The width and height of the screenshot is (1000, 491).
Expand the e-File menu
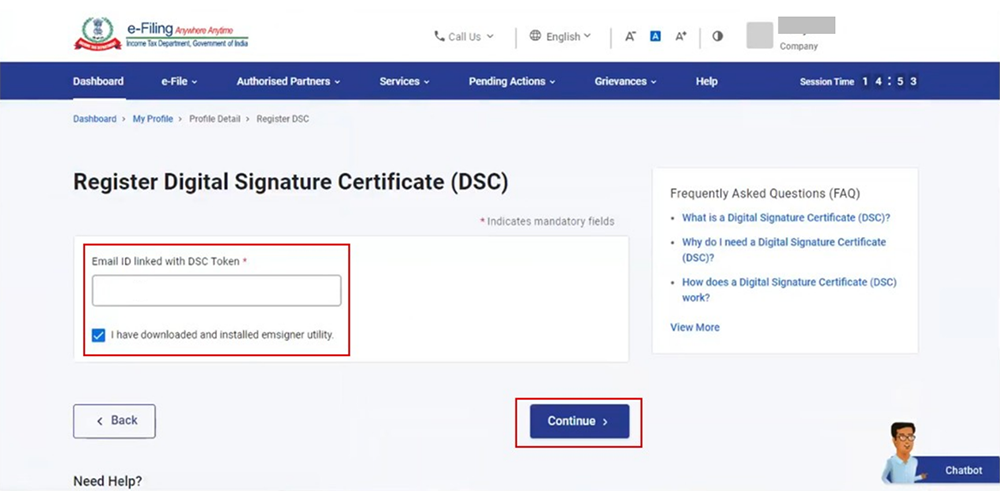[x=179, y=81]
